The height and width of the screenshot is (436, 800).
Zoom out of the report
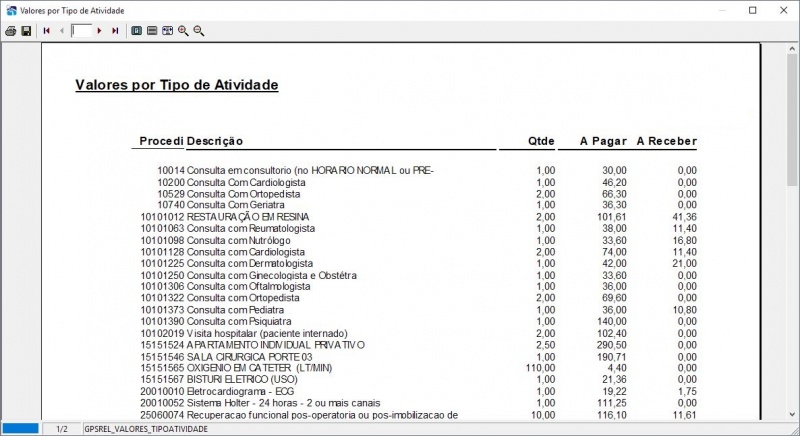199,31
